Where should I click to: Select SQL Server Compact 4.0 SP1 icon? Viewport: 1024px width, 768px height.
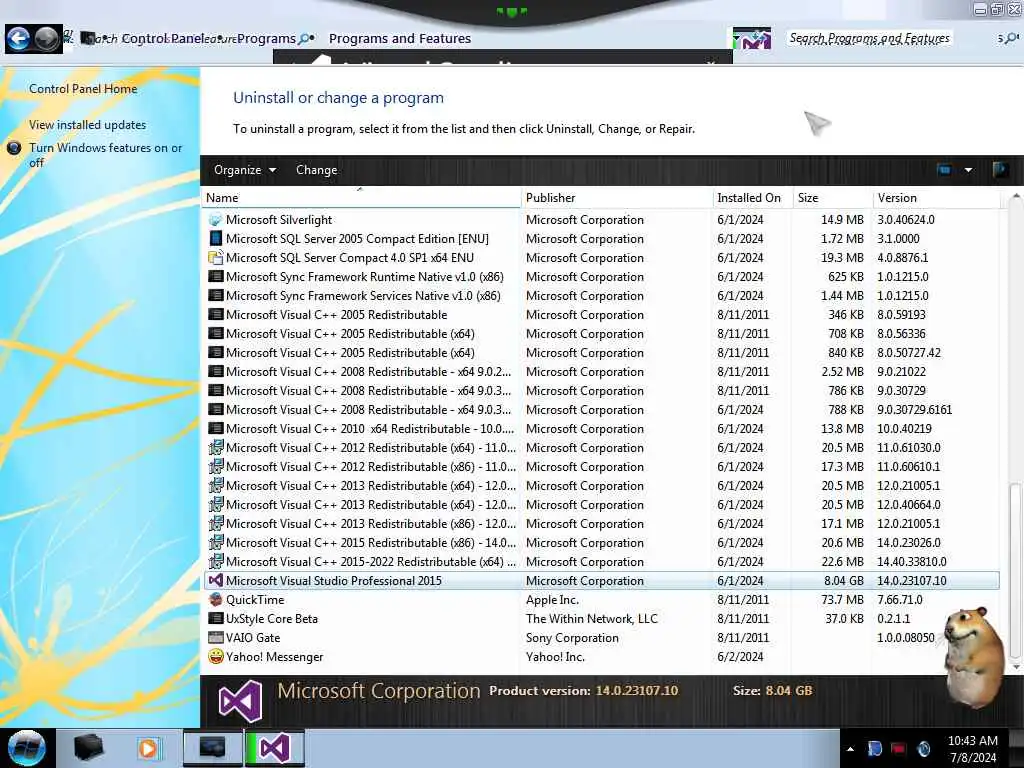(x=215, y=258)
